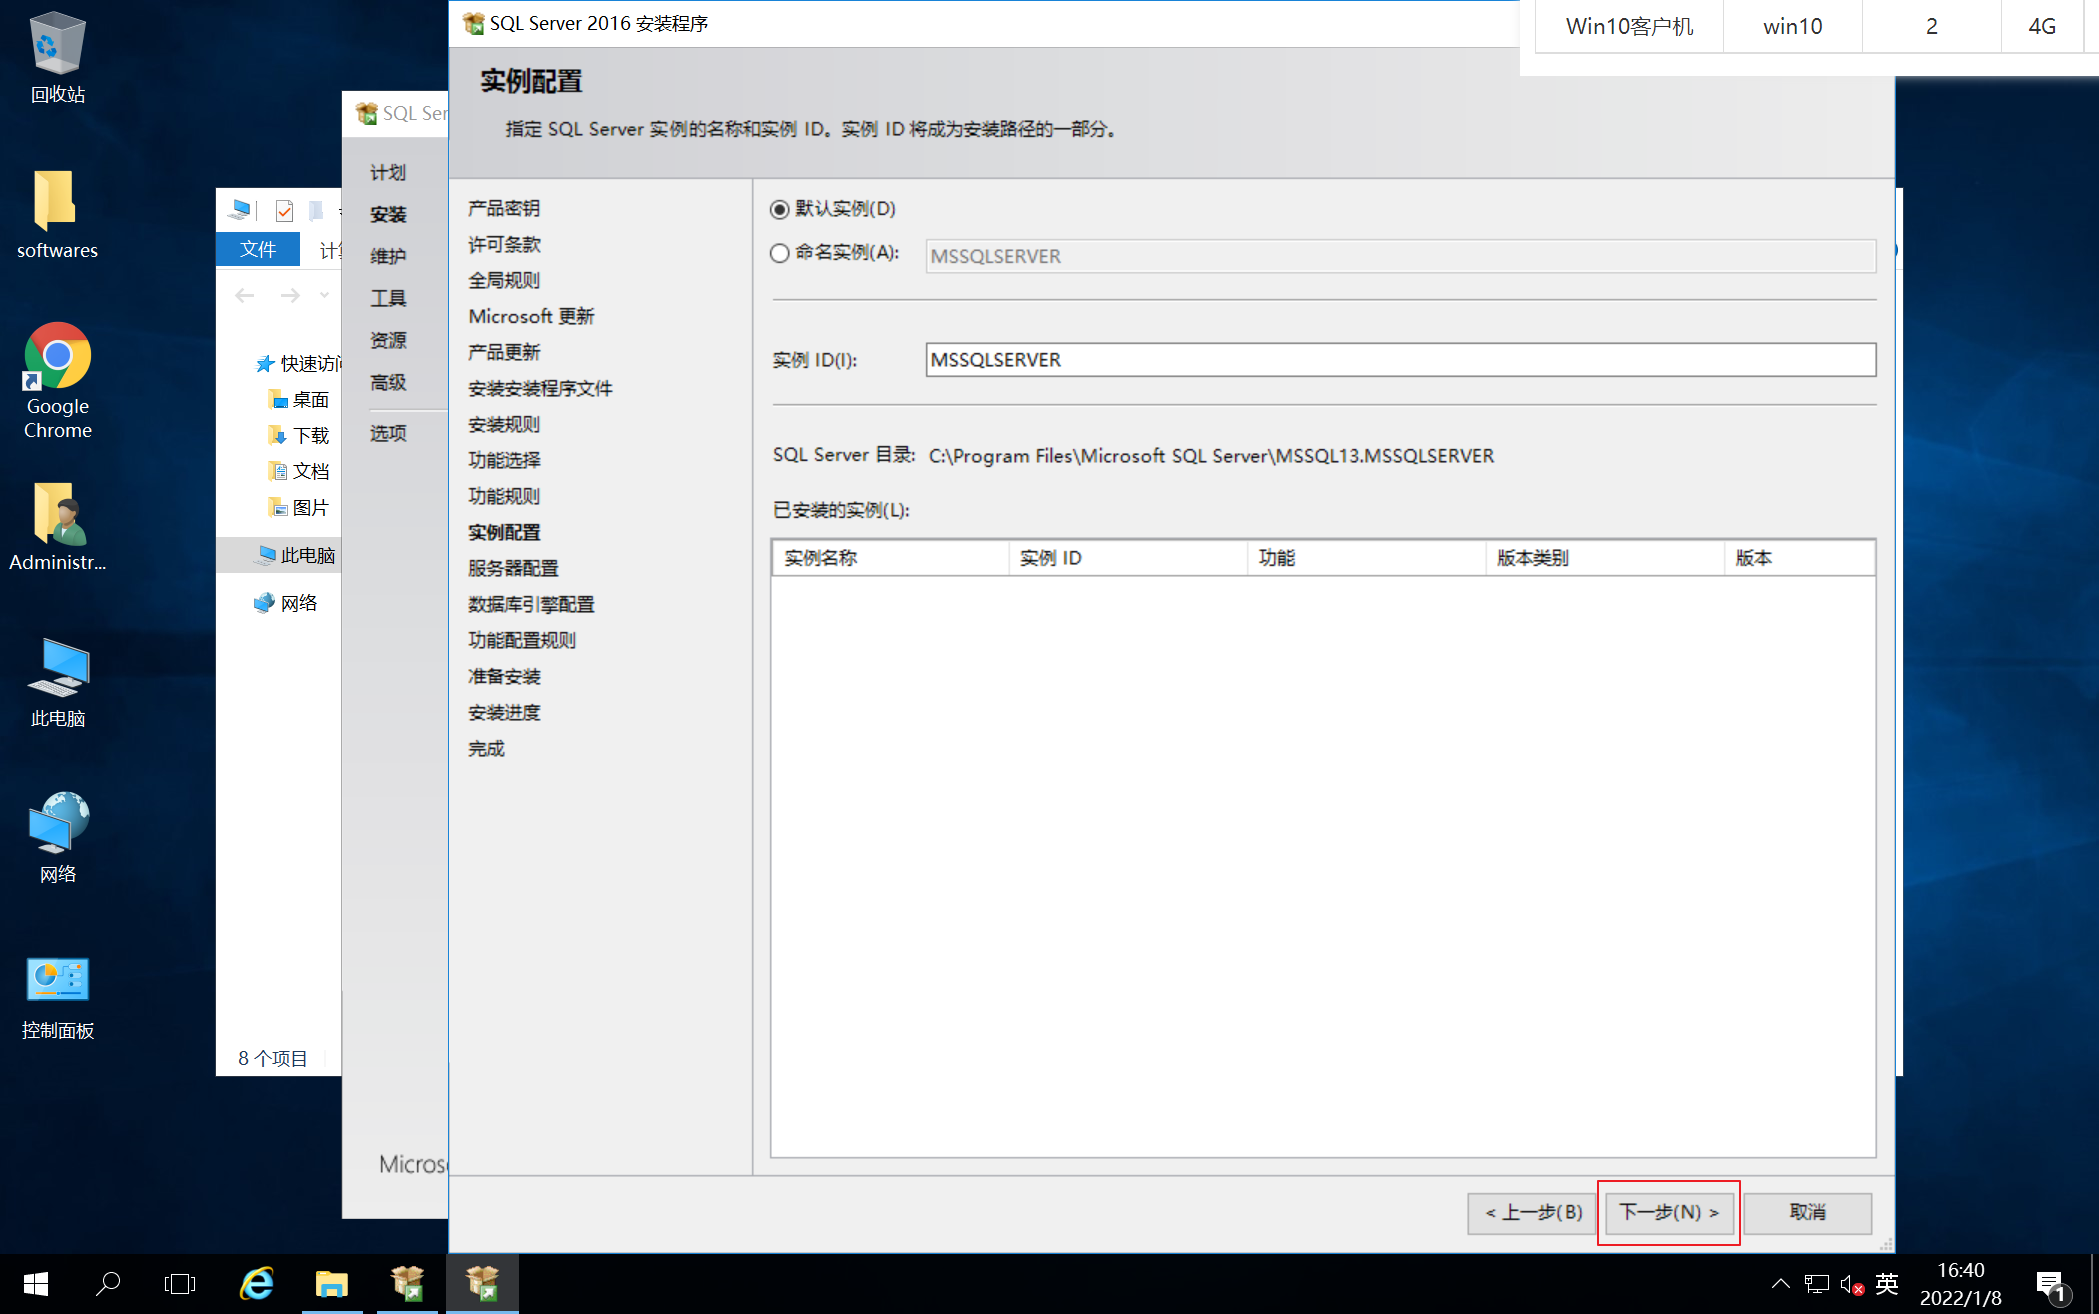The height and width of the screenshot is (1314, 2099).
Task: Open the 控制面板 desktop icon
Action: [57, 998]
